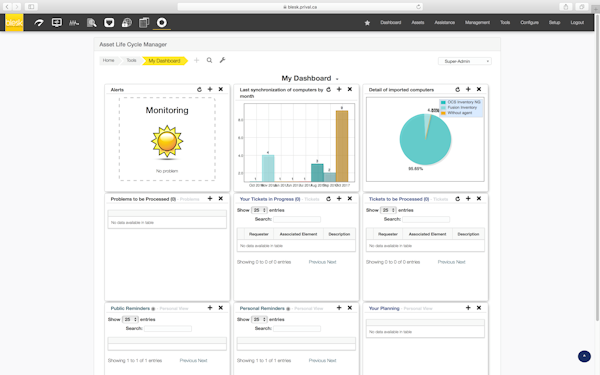
Task: Open the shield module icon
Action: pyautogui.click(x=109, y=23)
